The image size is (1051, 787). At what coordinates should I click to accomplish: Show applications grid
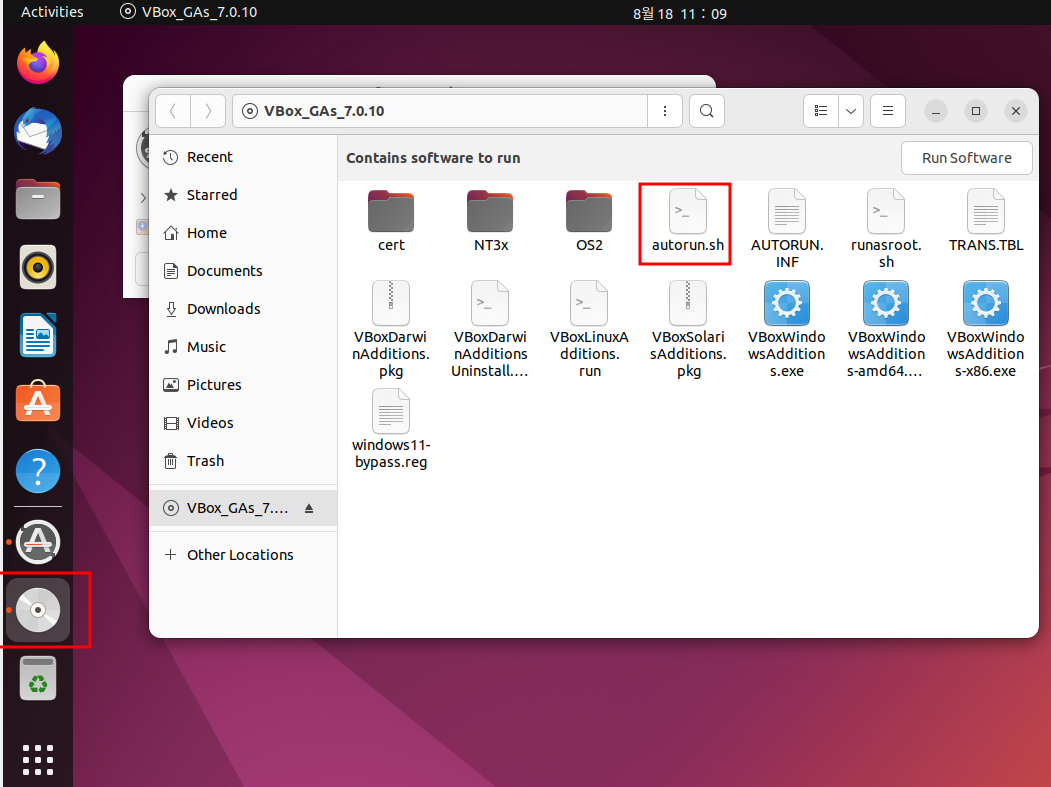38,760
